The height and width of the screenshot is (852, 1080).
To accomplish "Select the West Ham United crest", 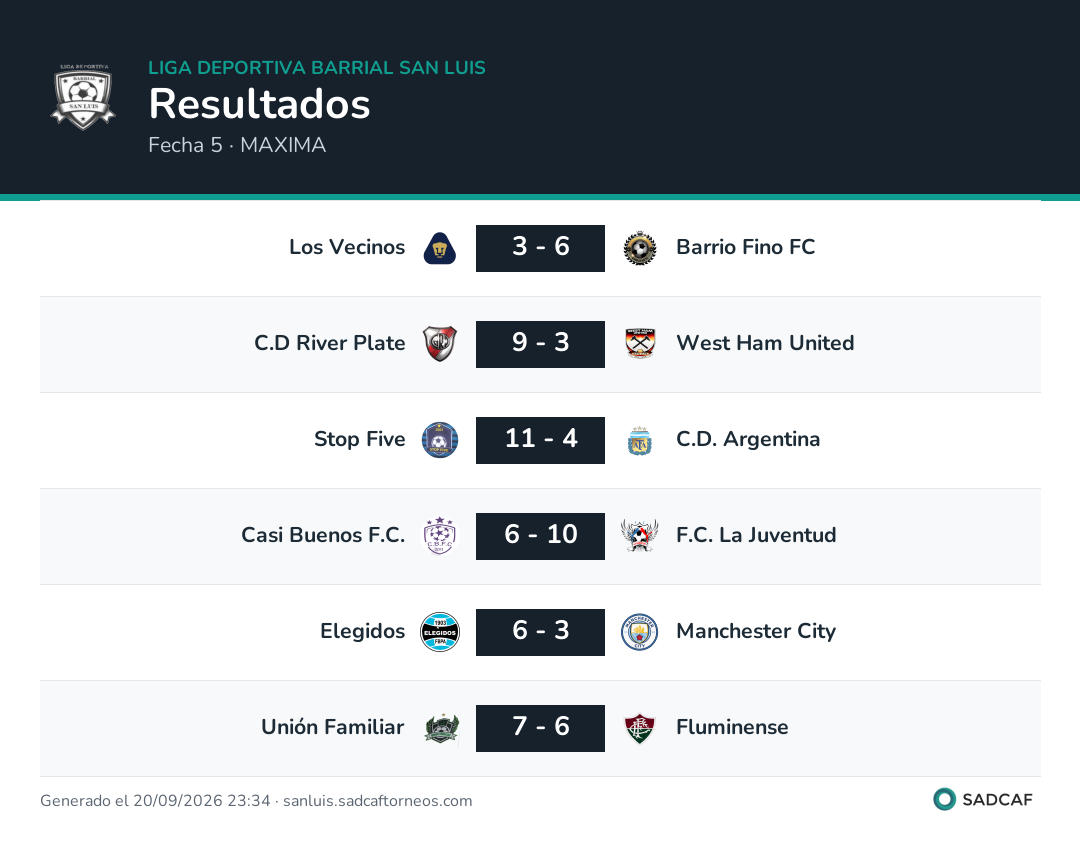I will [640, 344].
